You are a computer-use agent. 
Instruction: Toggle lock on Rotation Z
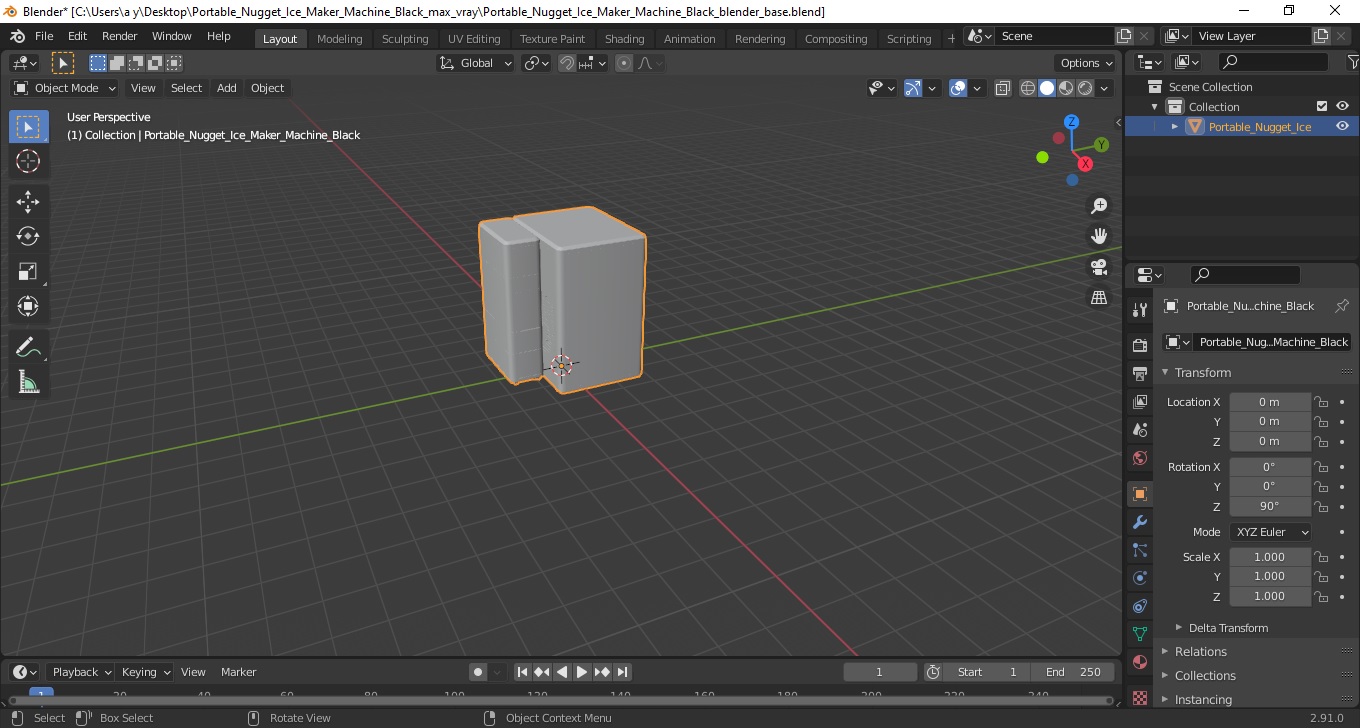(x=1321, y=506)
